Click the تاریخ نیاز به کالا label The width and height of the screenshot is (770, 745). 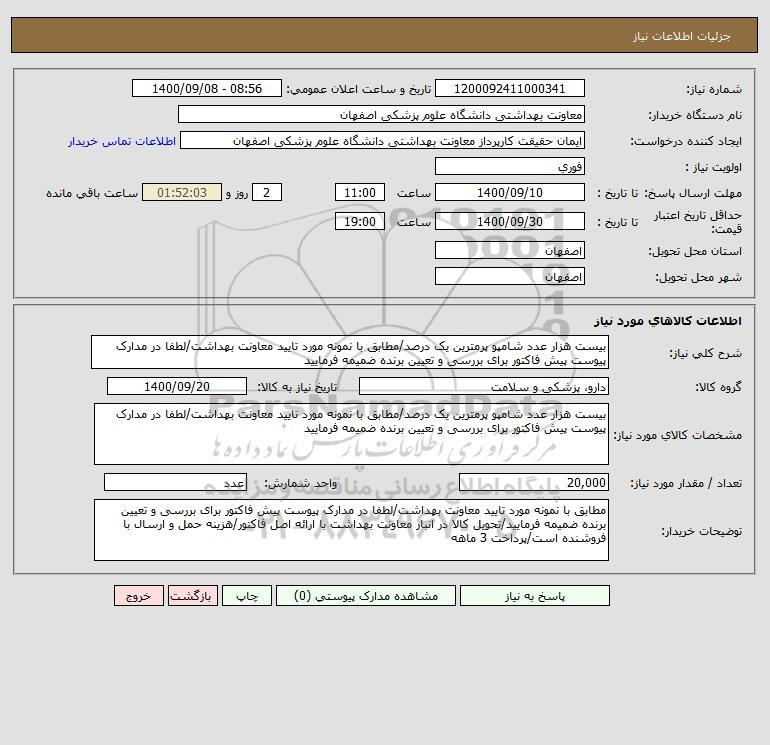click(x=298, y=387)
